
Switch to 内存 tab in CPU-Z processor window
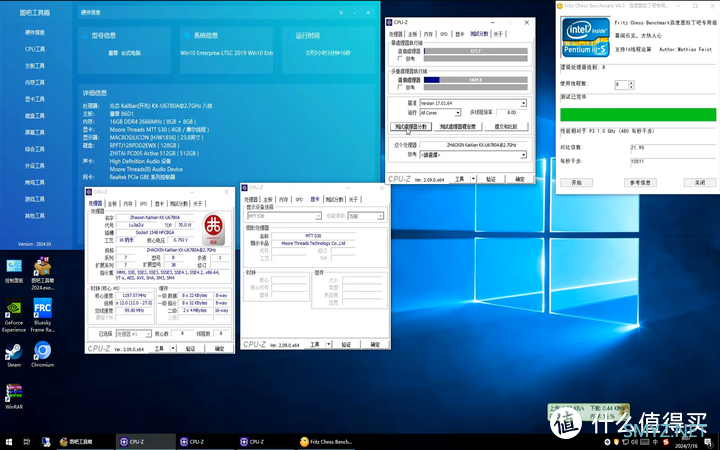coord(128,203)
